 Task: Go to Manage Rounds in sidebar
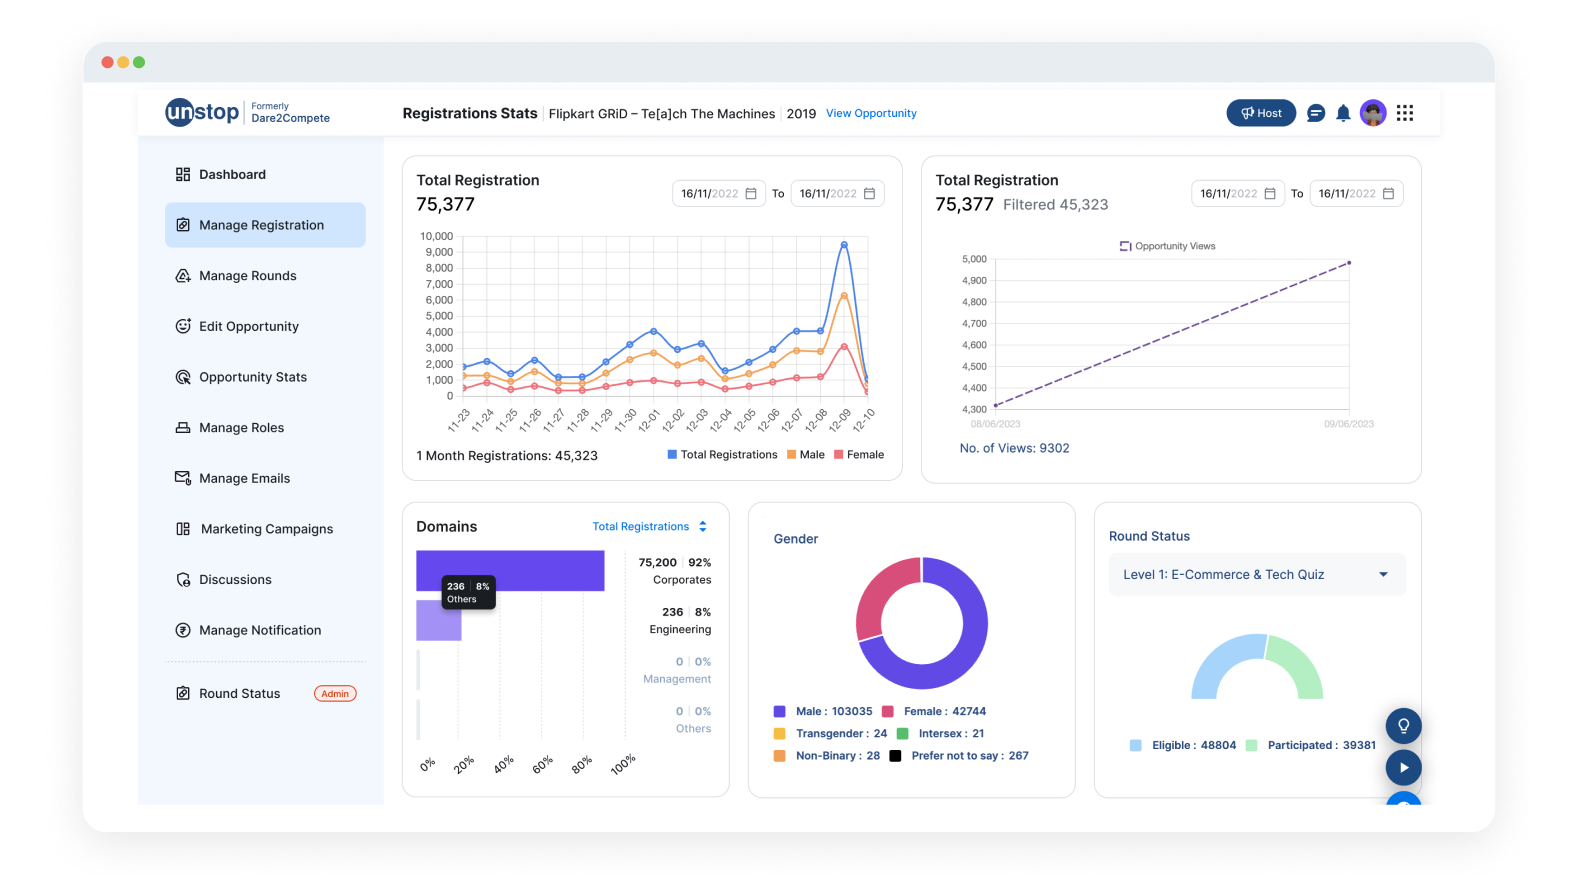[247, 276]
